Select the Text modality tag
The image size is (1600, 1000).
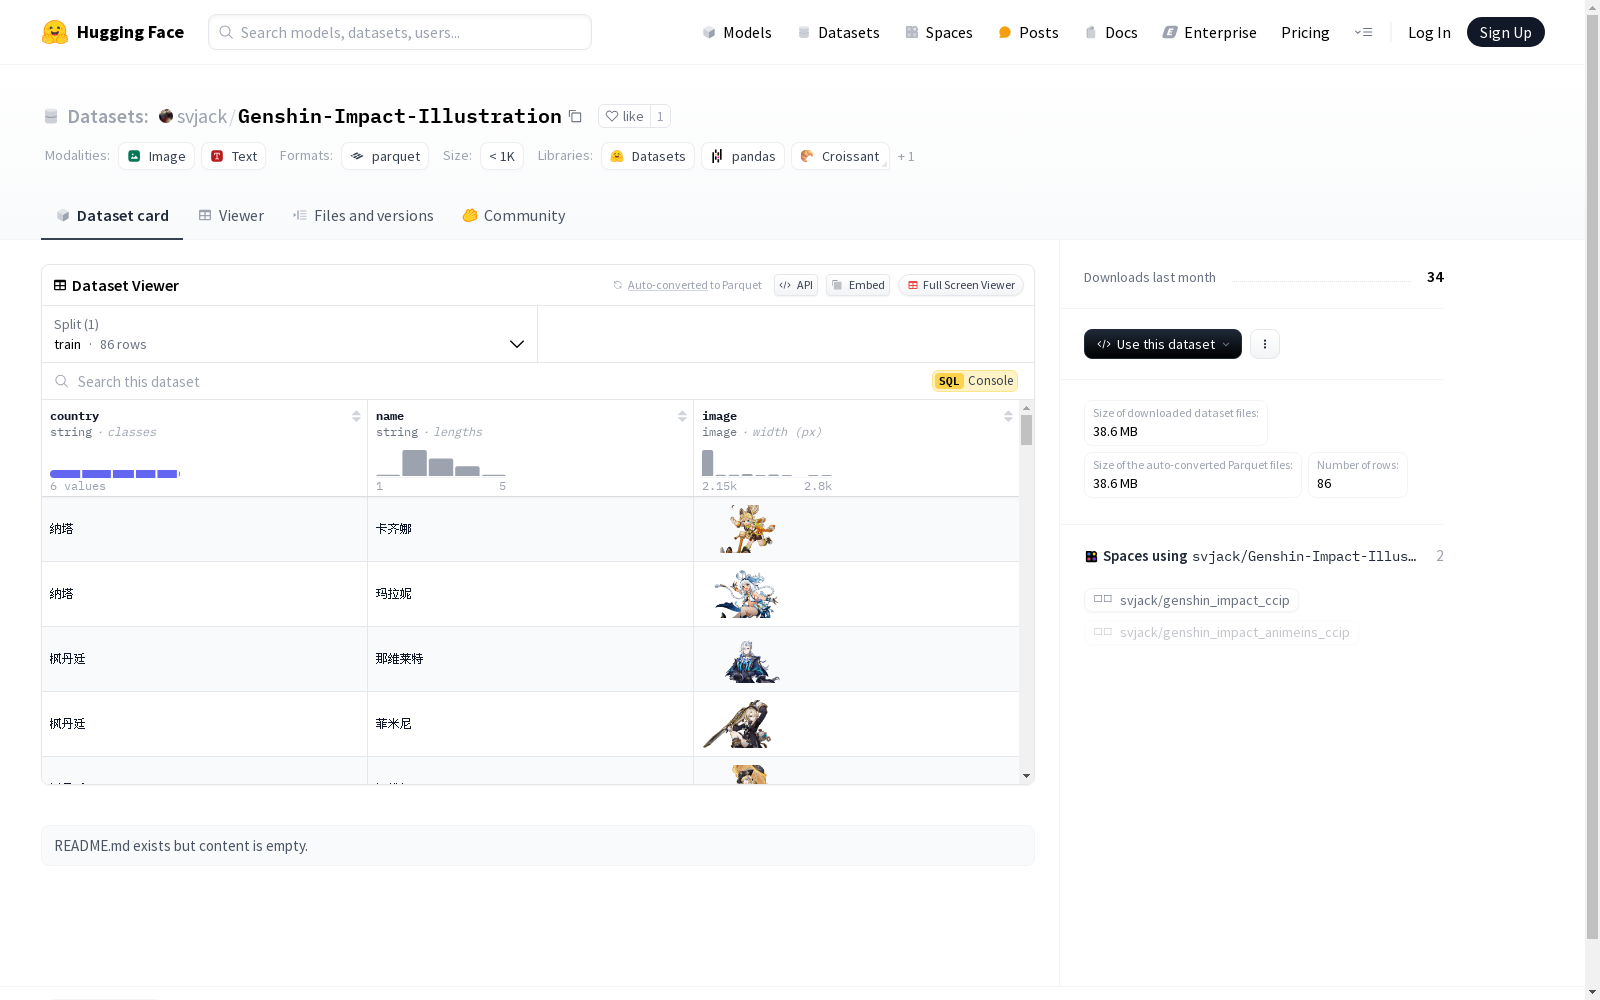pos(234,156)
